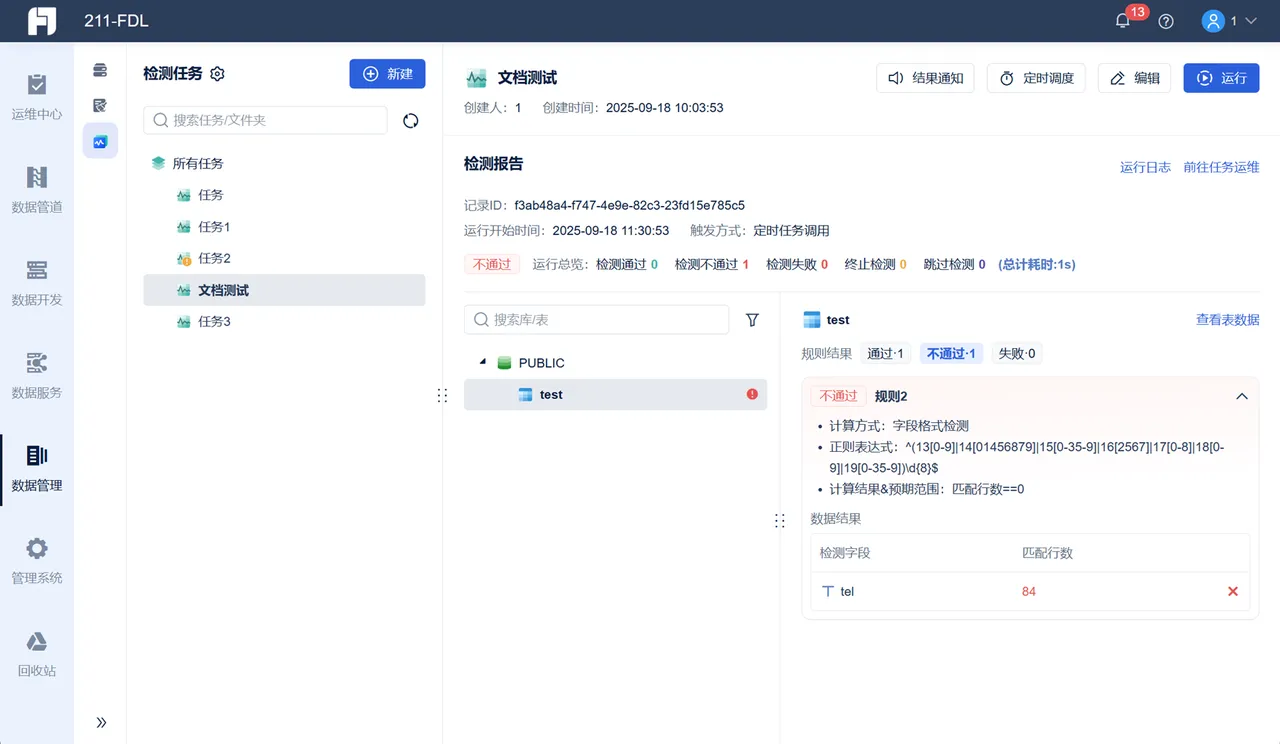Open the 前往任务运维 link
Viewport: 1280px width, 744px height.
[1221, 167]
